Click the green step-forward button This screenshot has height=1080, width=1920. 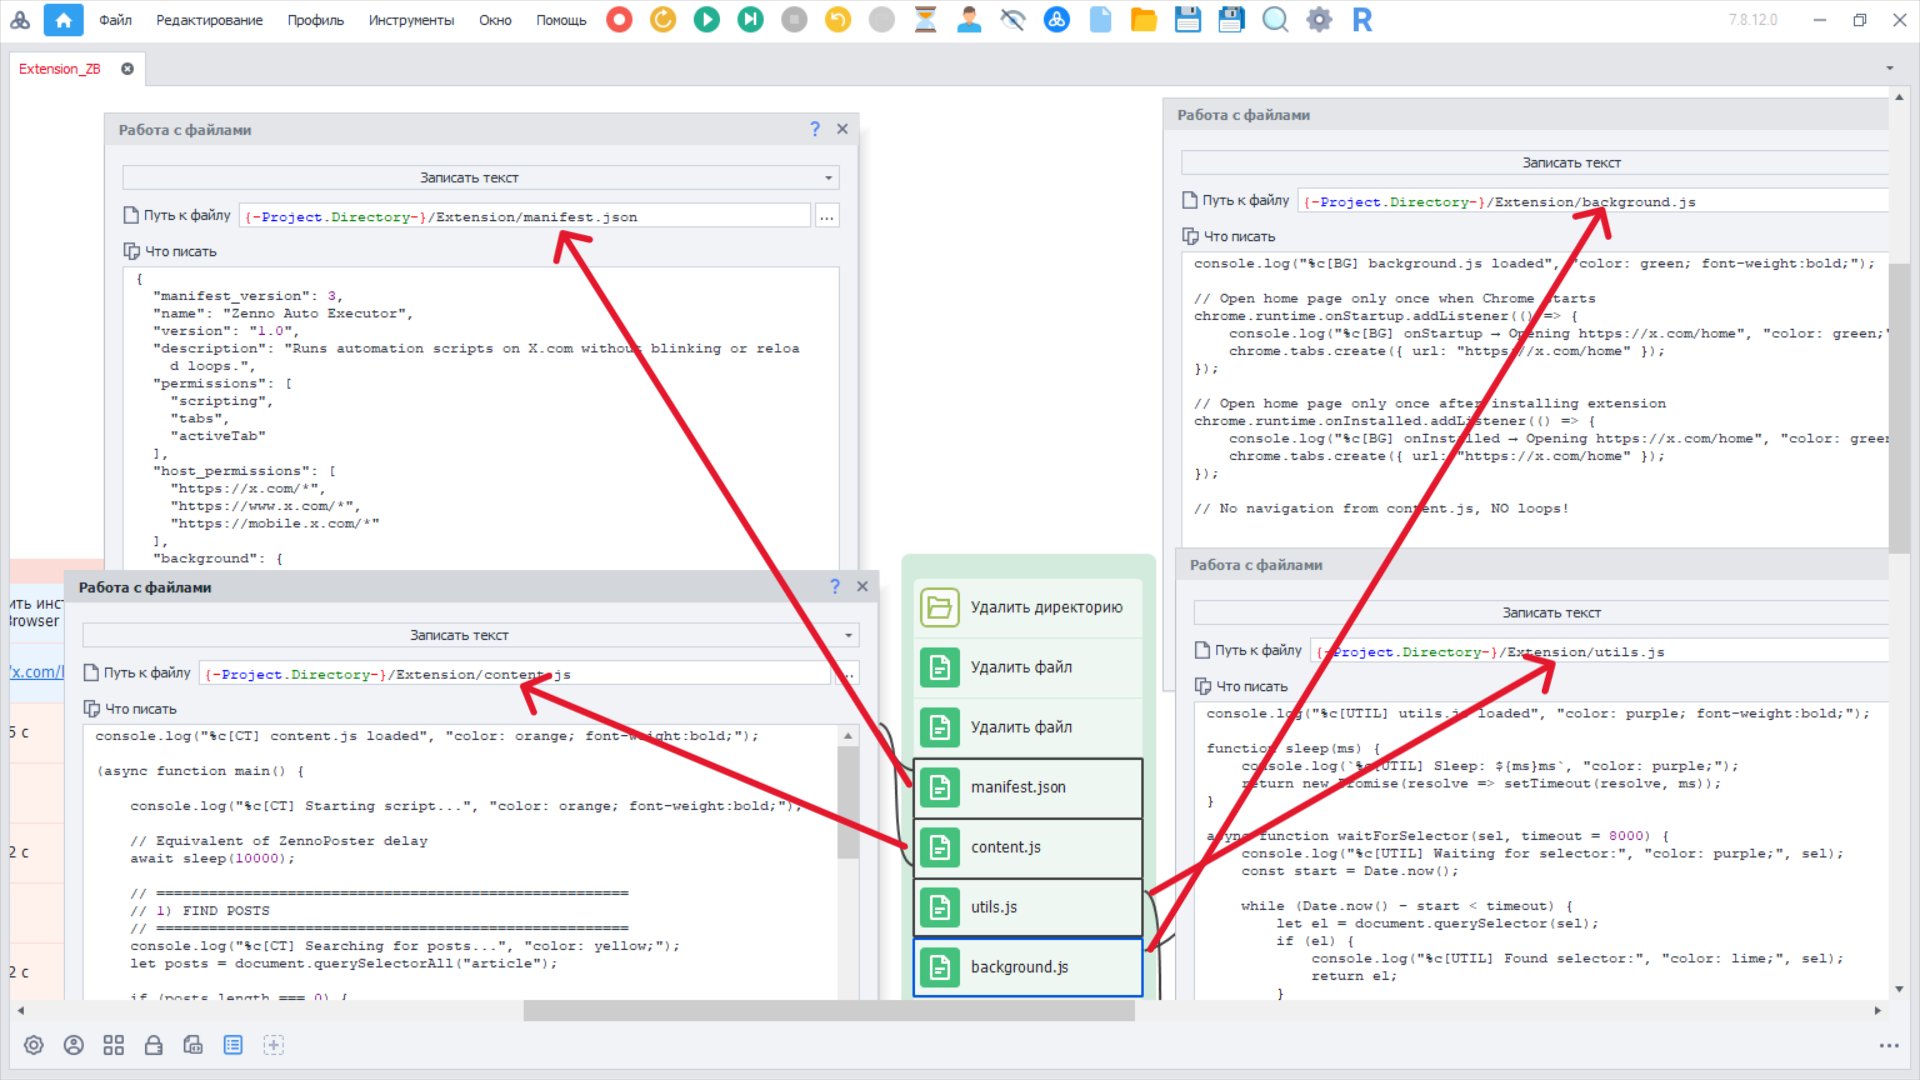(x=750, y=20)
